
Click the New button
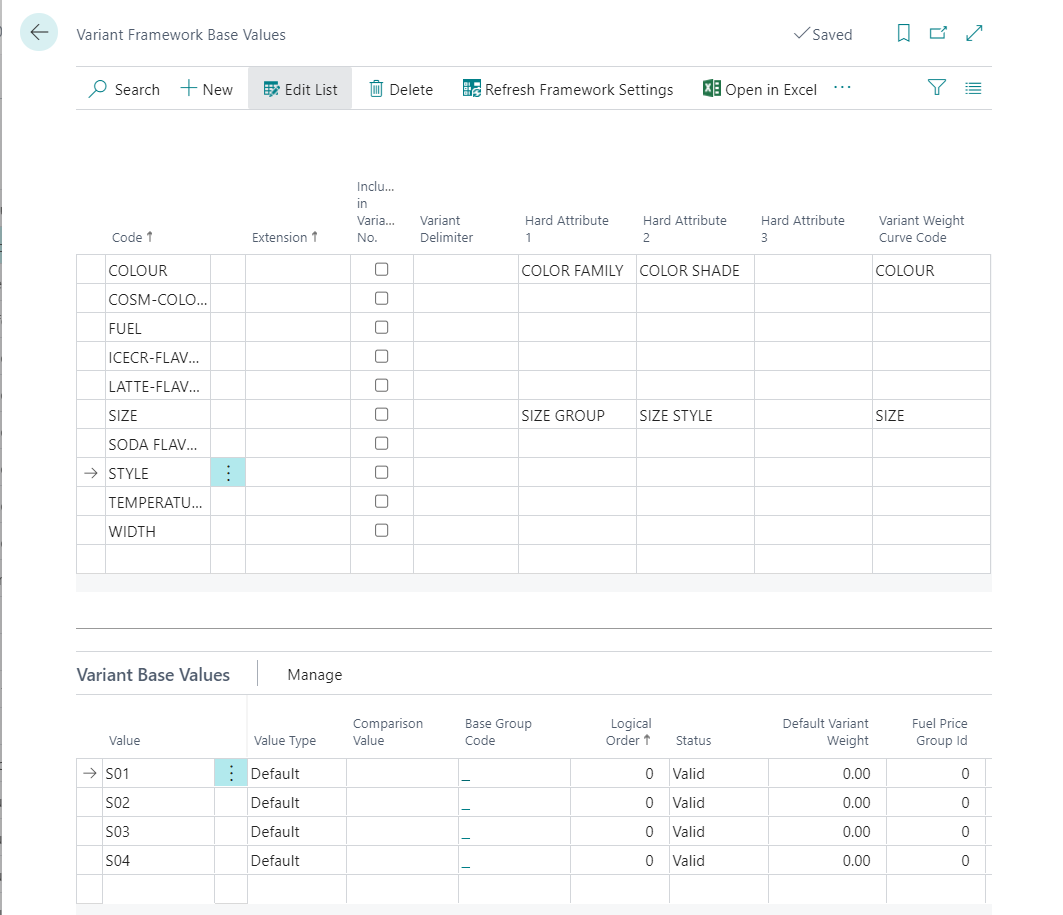coord(206,89)
